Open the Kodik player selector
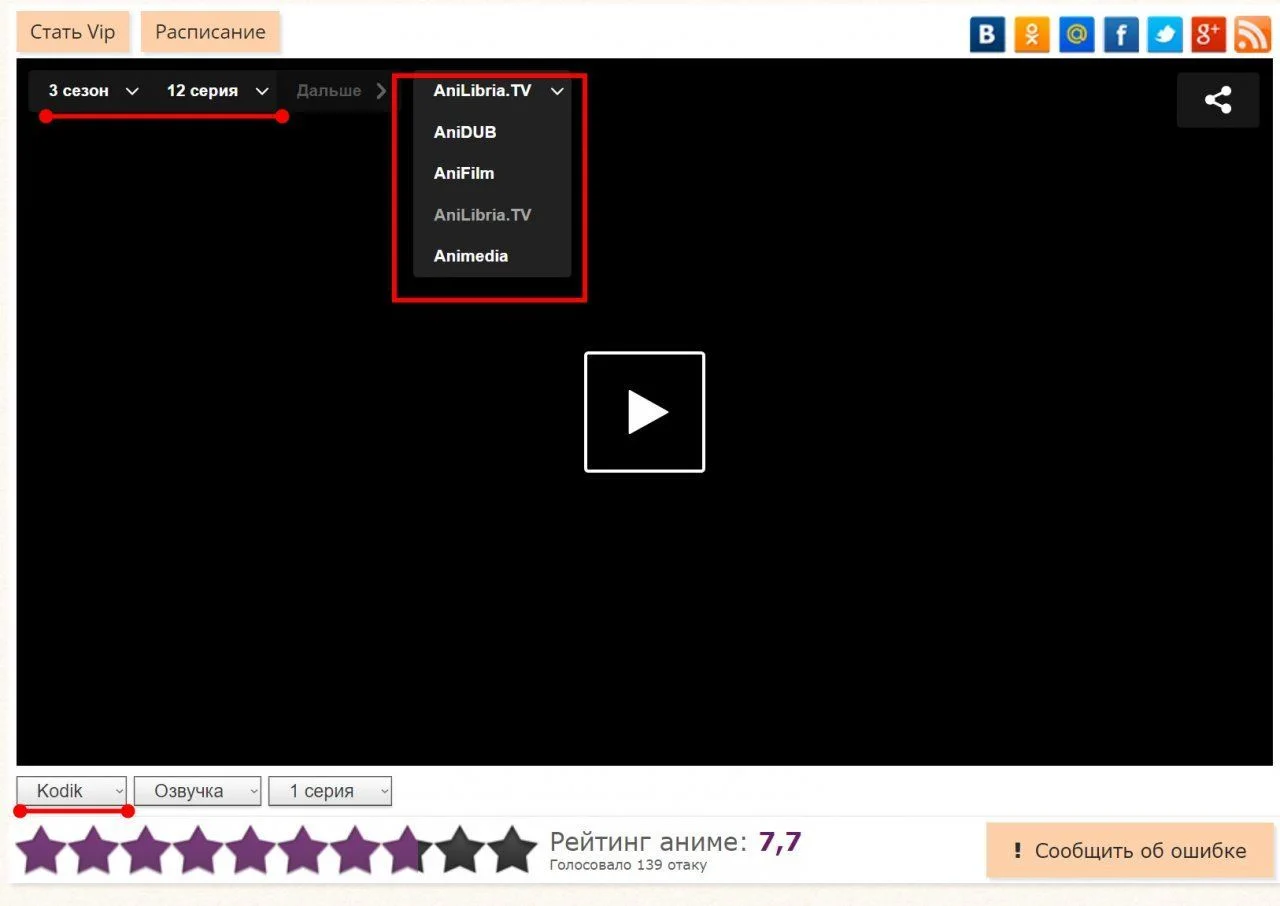Image resolution: width=1280 pixels, height=906 pixels. 72,791
